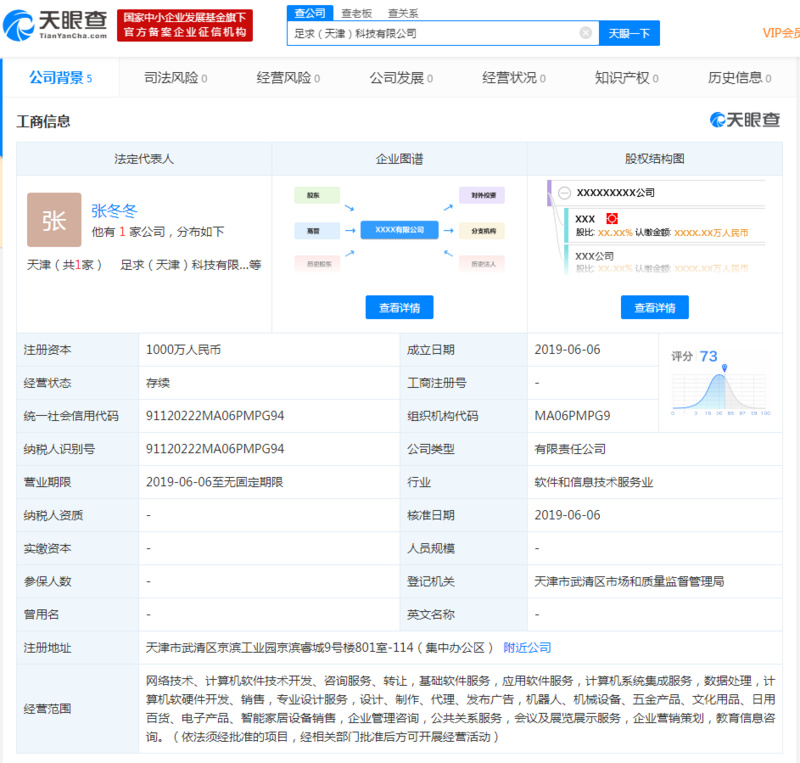Clear the search box with X icon
The image size is (800, 763).
(586, 33)
